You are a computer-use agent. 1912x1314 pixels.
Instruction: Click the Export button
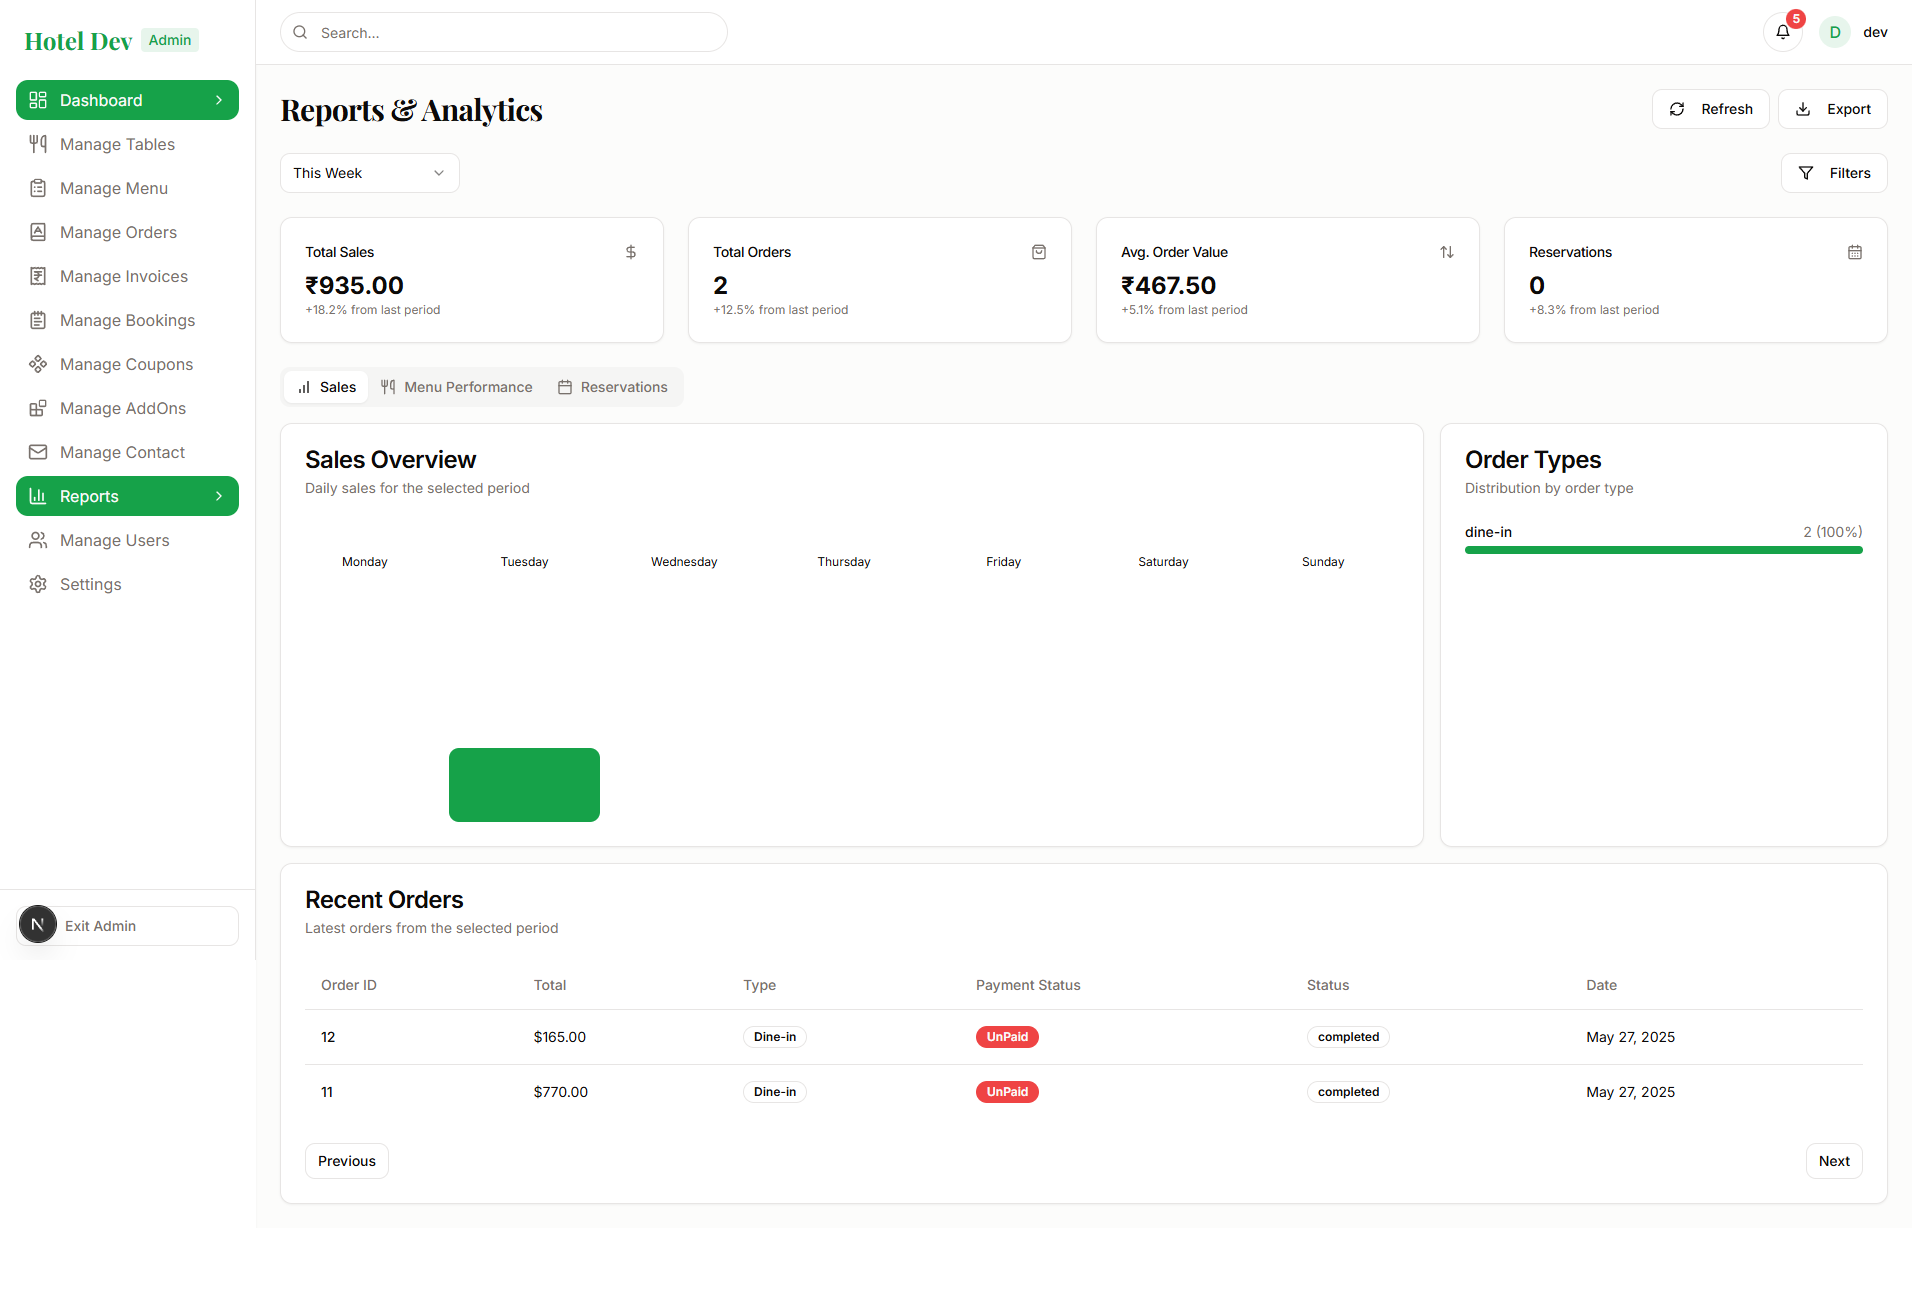pyautogui.click(x=1832, y=109)
